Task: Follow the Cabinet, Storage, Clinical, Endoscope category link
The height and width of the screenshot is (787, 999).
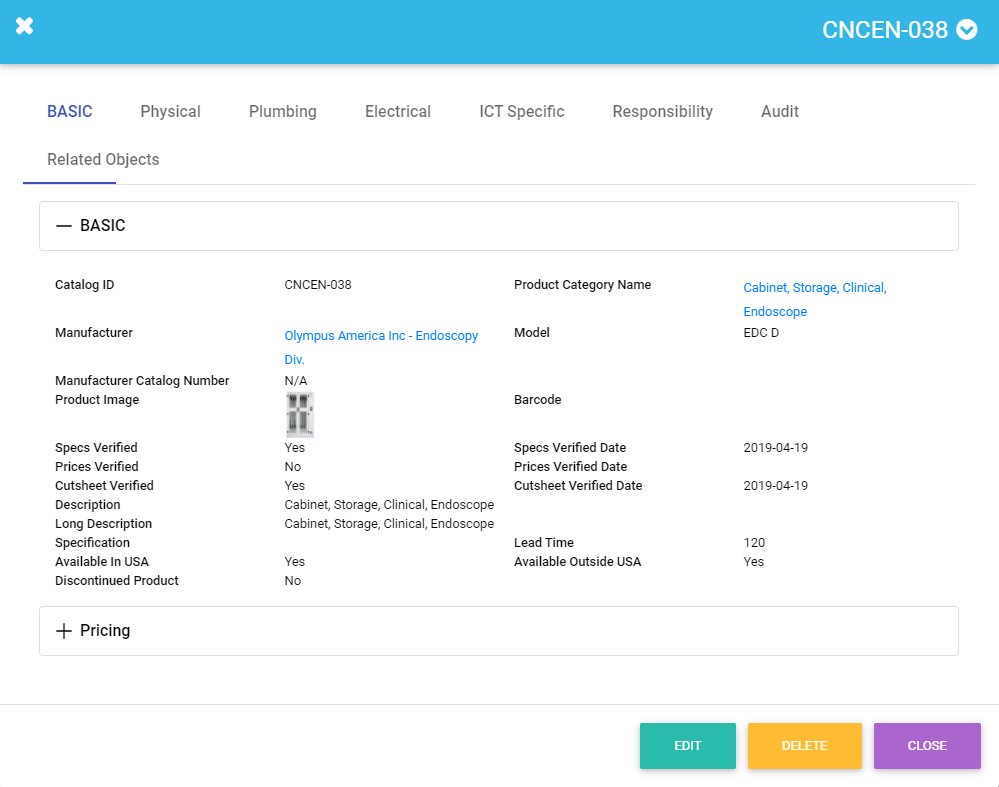Action: click(814, 288)
